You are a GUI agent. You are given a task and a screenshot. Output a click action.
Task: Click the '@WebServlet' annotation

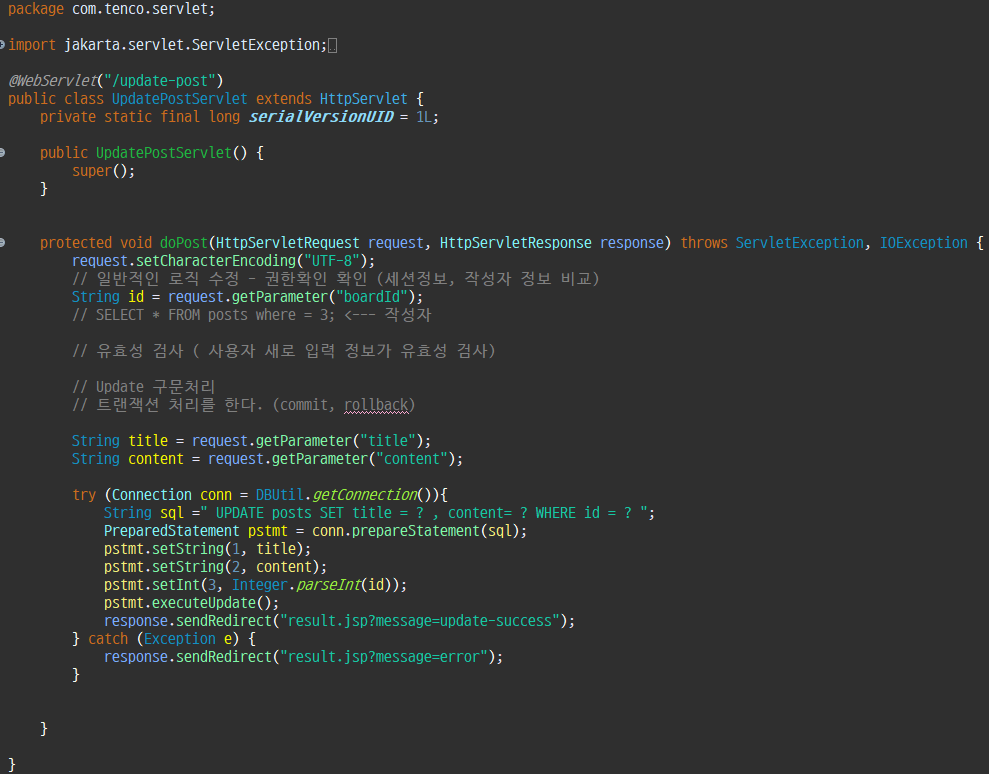tap(53, 81)
